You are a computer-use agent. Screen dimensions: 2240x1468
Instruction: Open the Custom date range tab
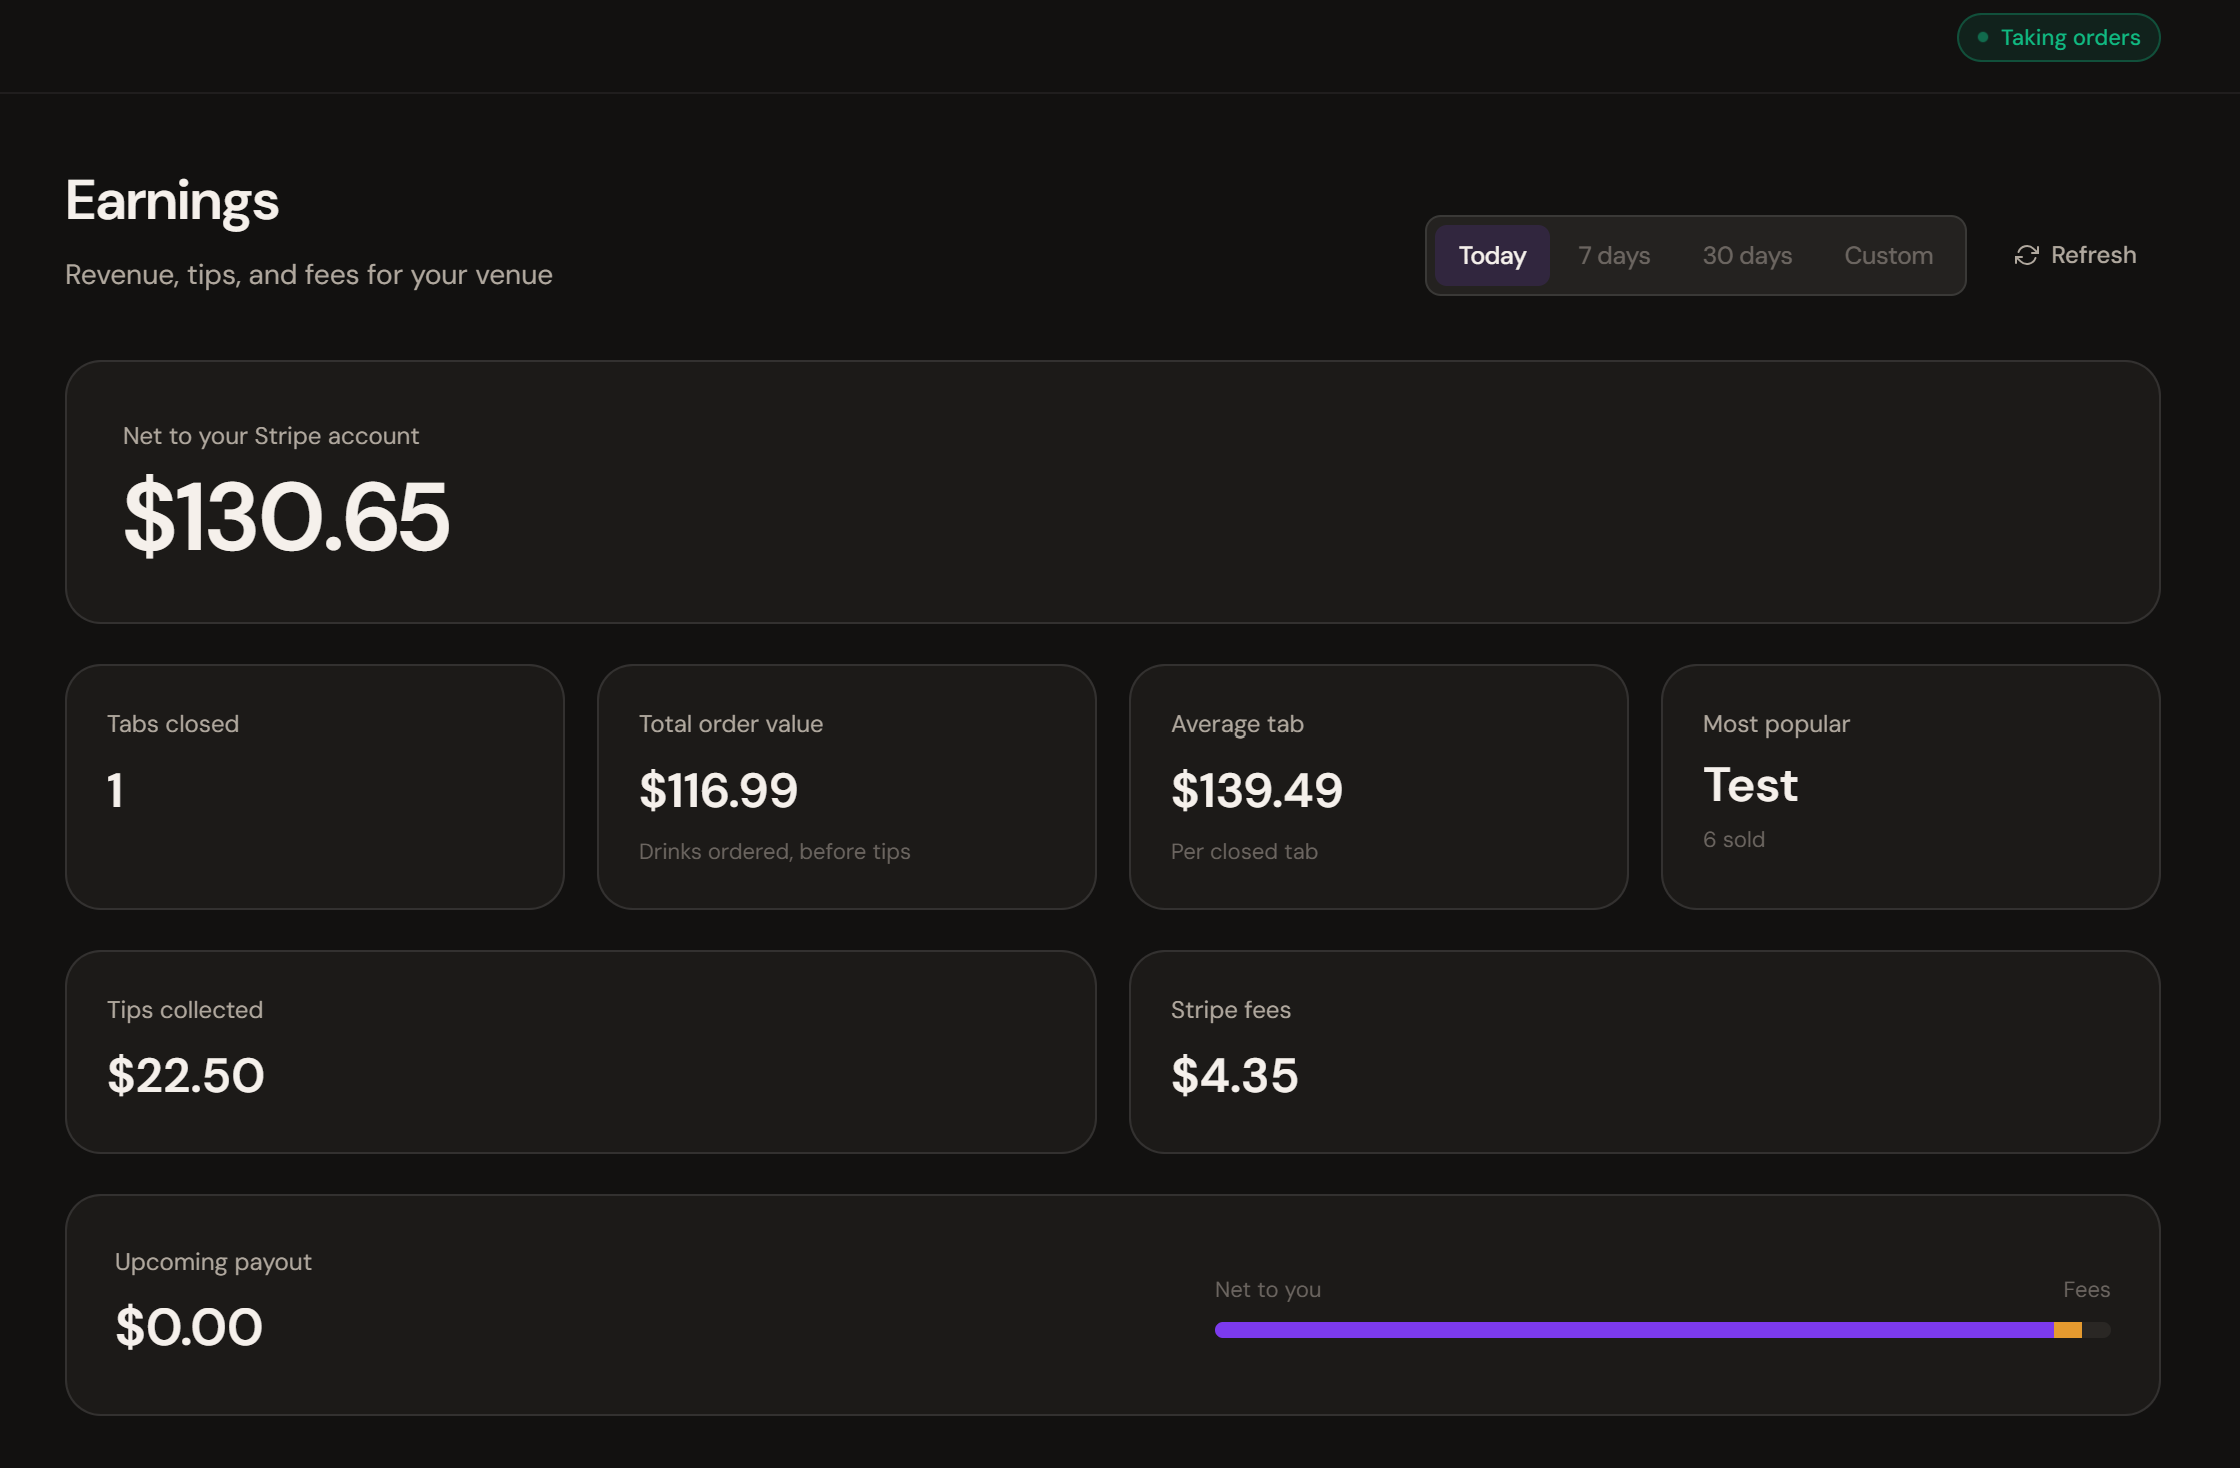1888,255
